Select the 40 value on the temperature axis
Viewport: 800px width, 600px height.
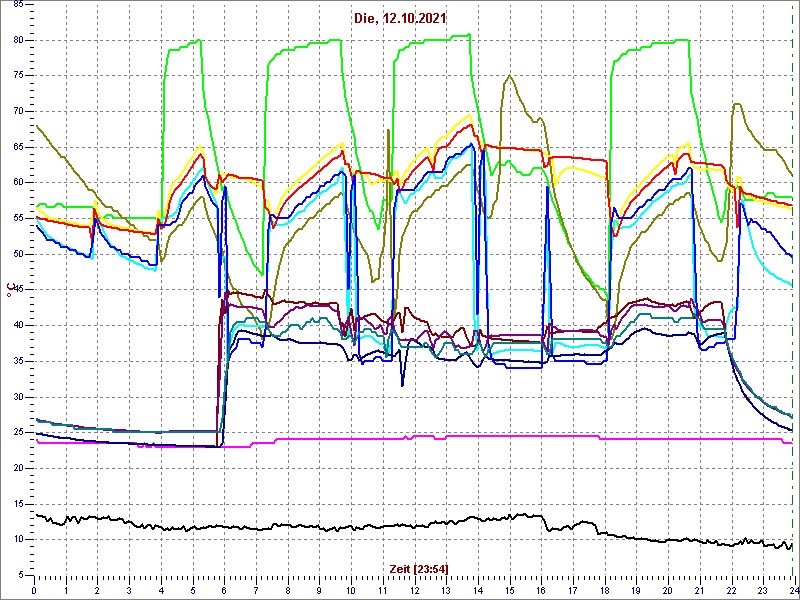pos(19,326)
